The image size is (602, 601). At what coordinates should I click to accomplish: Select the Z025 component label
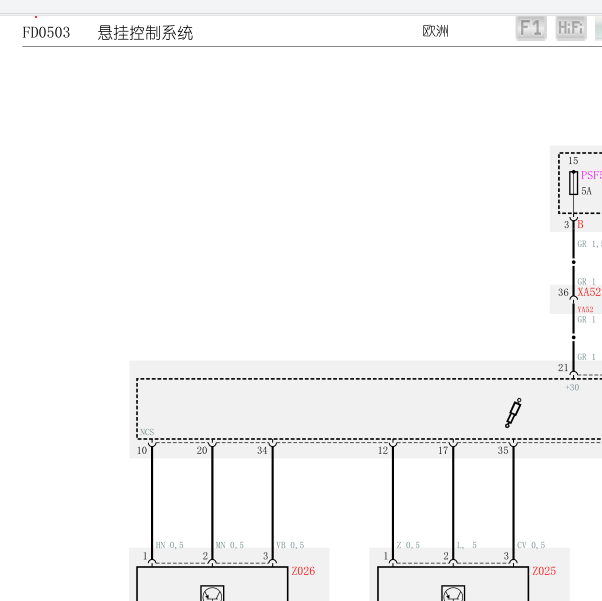pos(544,571)
